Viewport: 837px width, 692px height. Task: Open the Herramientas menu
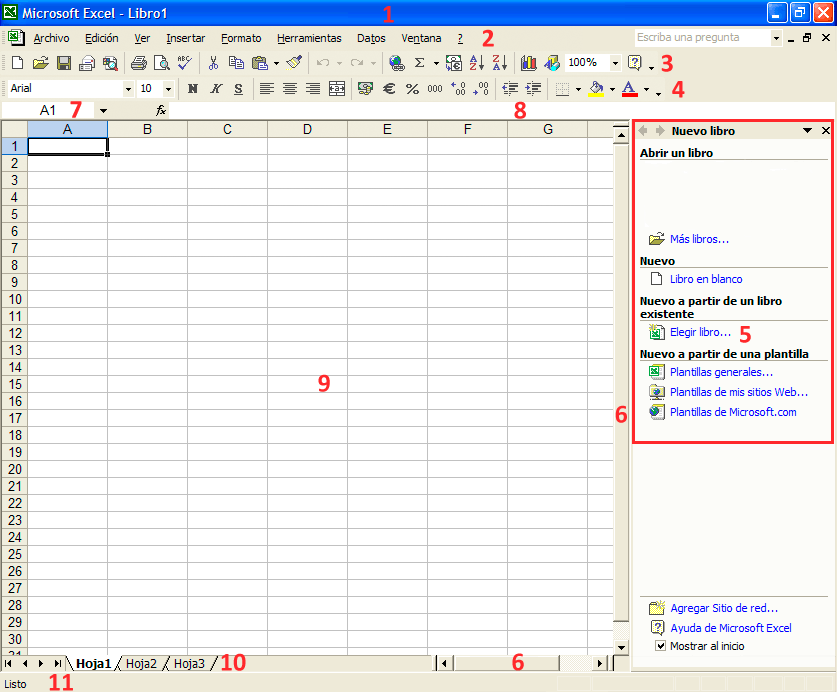click(309, 38)
